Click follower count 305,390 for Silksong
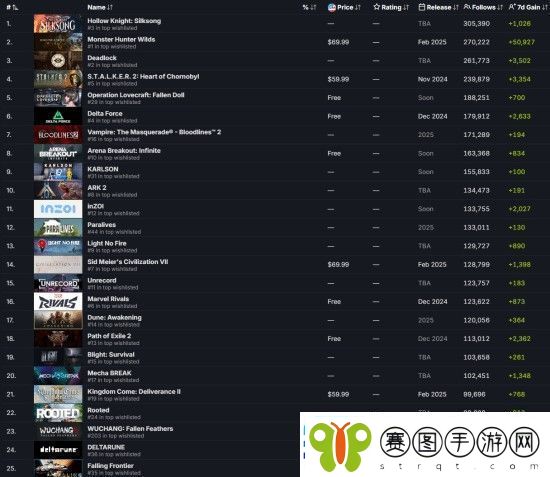Viewport: 550px width, 477px height. tap(476, 23)
